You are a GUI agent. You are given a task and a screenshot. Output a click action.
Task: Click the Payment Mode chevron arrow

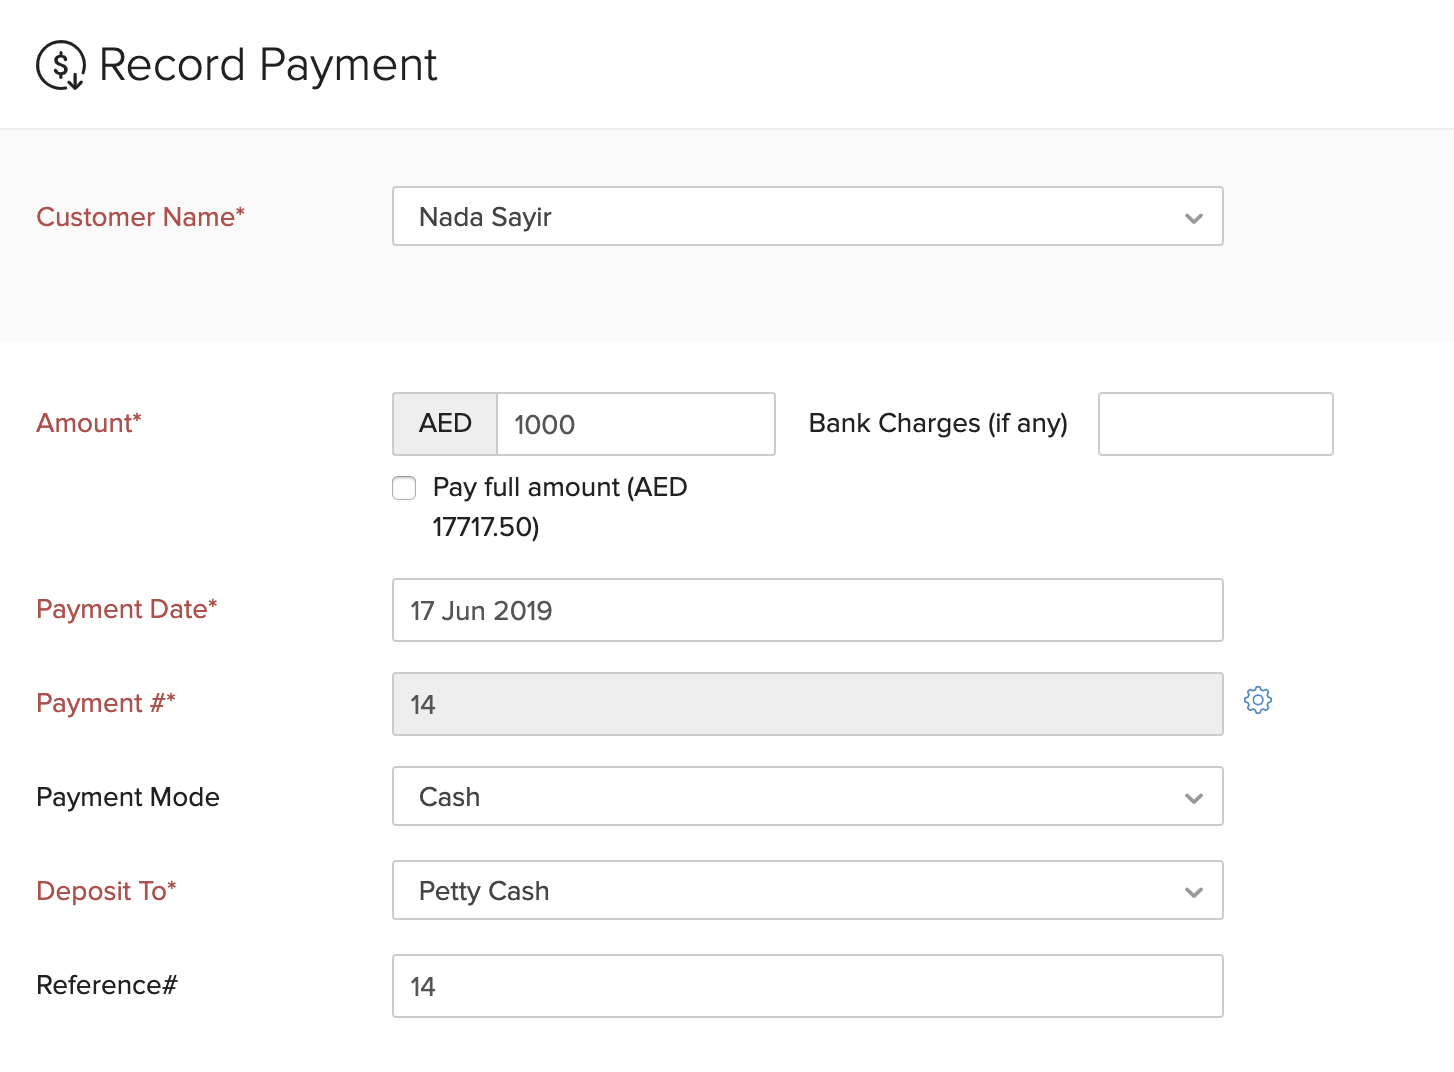pos(1193,798)
